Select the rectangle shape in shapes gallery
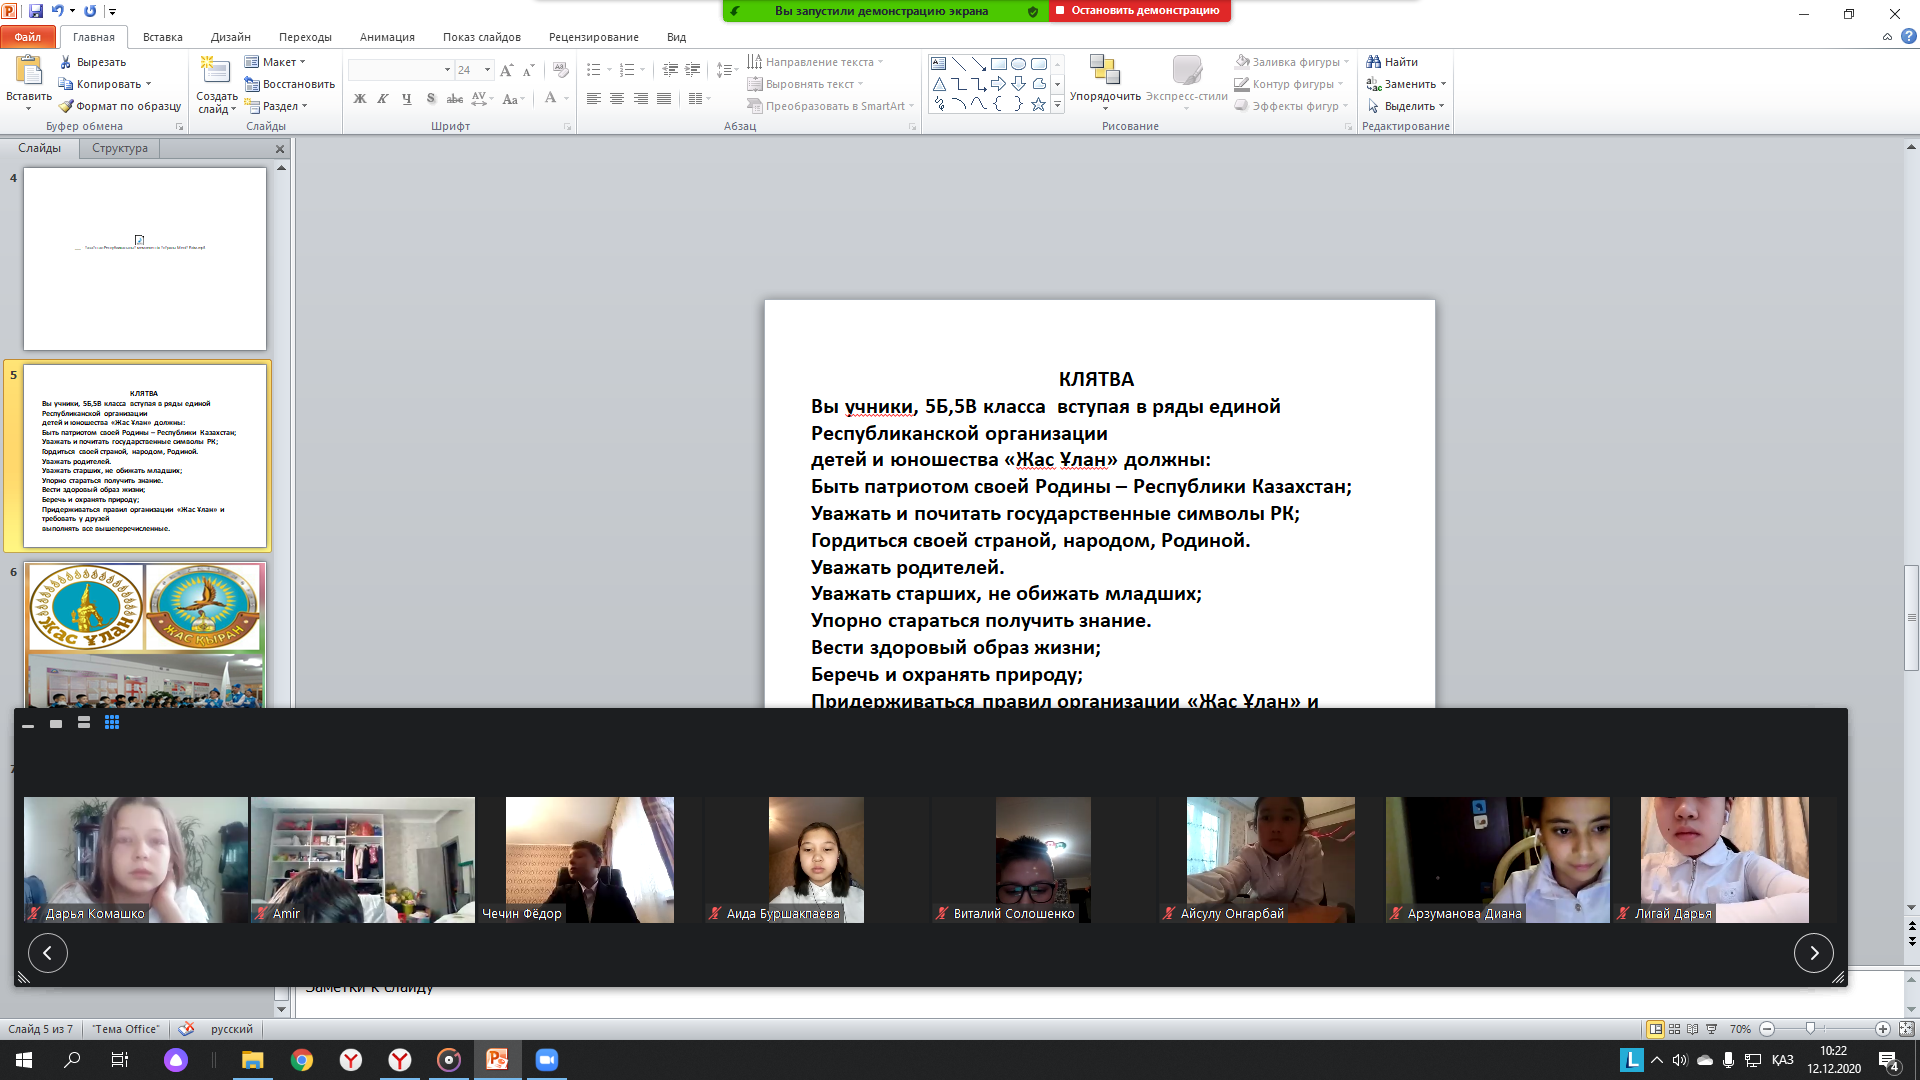This screenshot has width=1920, height=1080. [x=998, y=63]
